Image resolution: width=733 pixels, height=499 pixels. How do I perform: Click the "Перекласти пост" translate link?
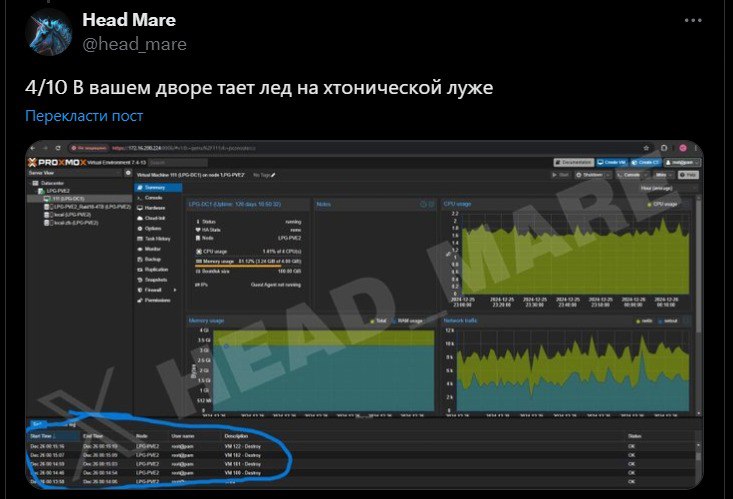coord(84,116)
